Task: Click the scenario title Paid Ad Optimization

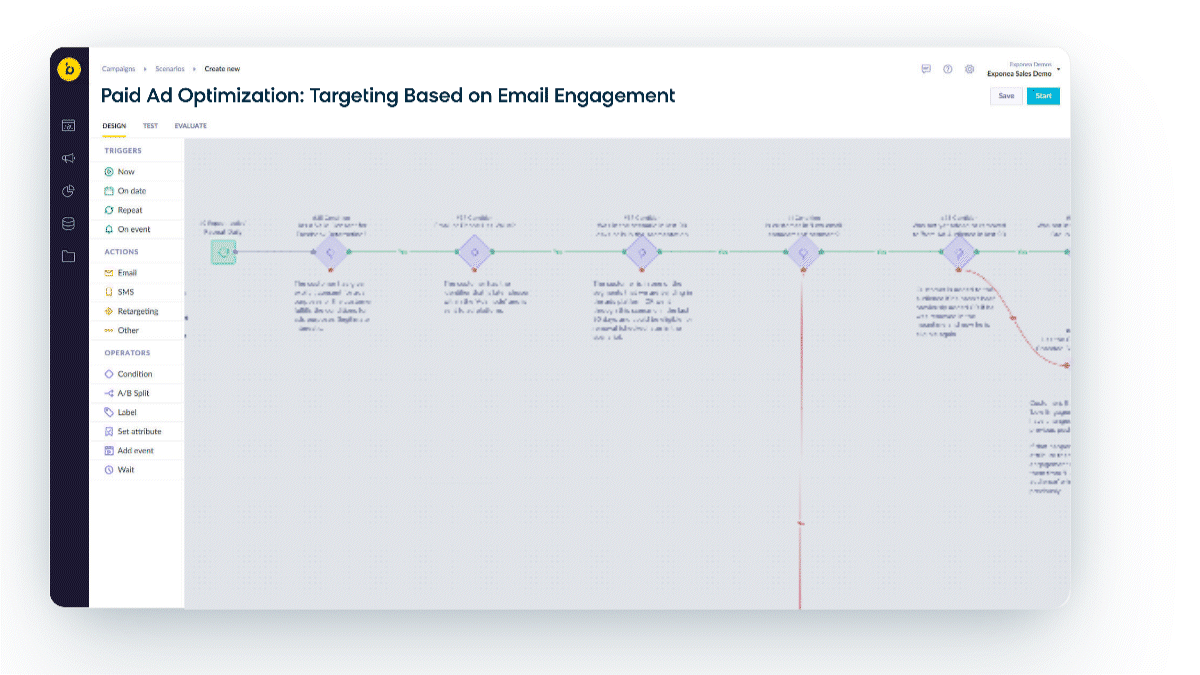Action: (388, 96)
